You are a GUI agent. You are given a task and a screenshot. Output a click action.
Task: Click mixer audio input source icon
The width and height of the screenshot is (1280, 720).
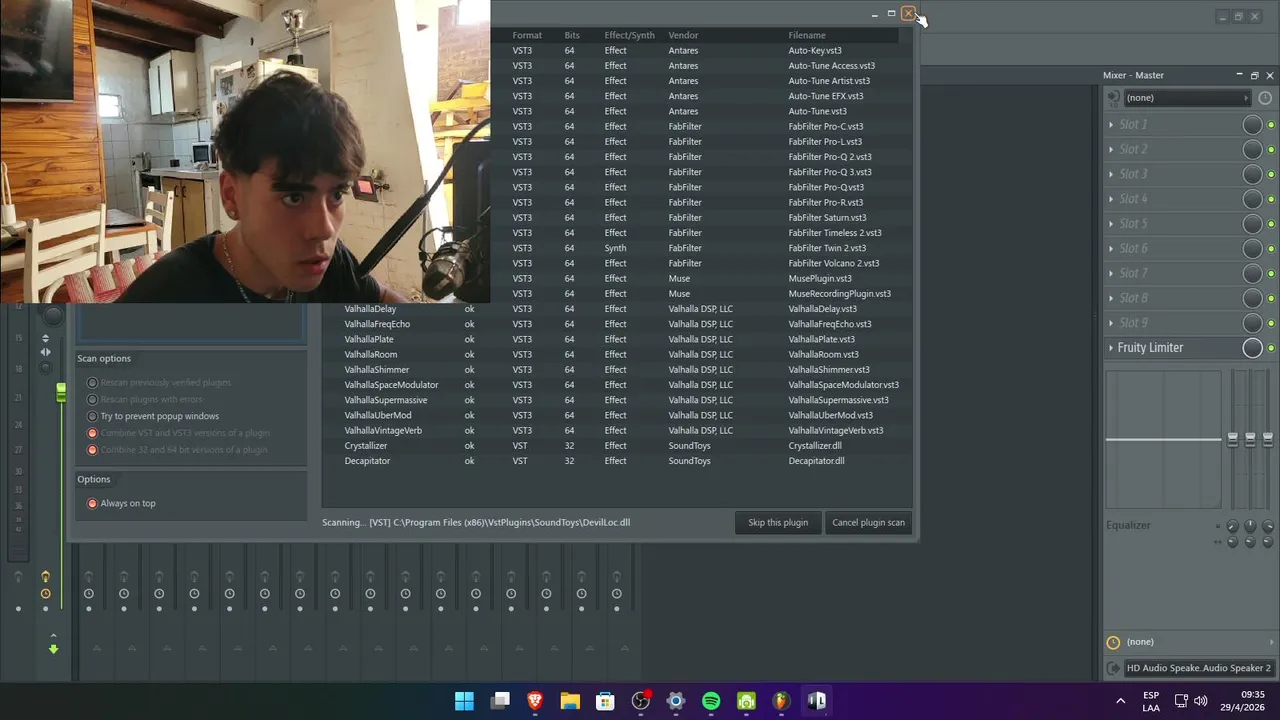[x=1113, y=97]
